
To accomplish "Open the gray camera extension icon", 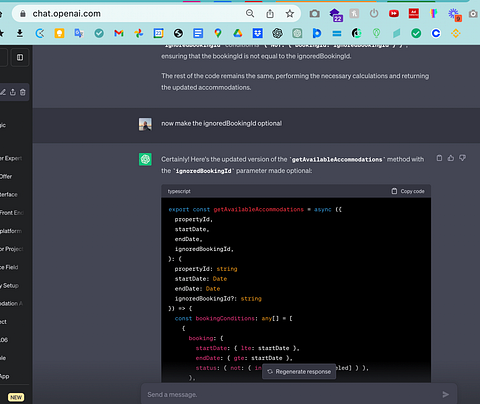I will pos(314,14).
